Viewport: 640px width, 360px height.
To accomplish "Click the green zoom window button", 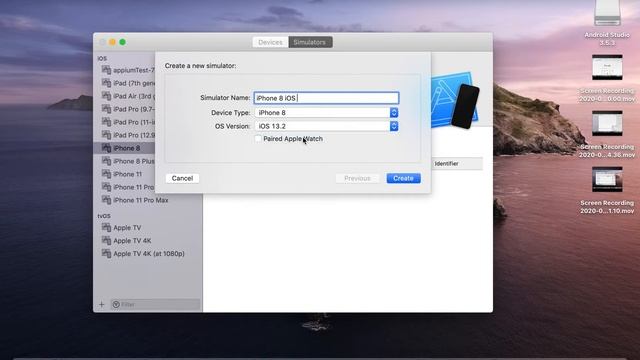I will click(x=122, y=42).
